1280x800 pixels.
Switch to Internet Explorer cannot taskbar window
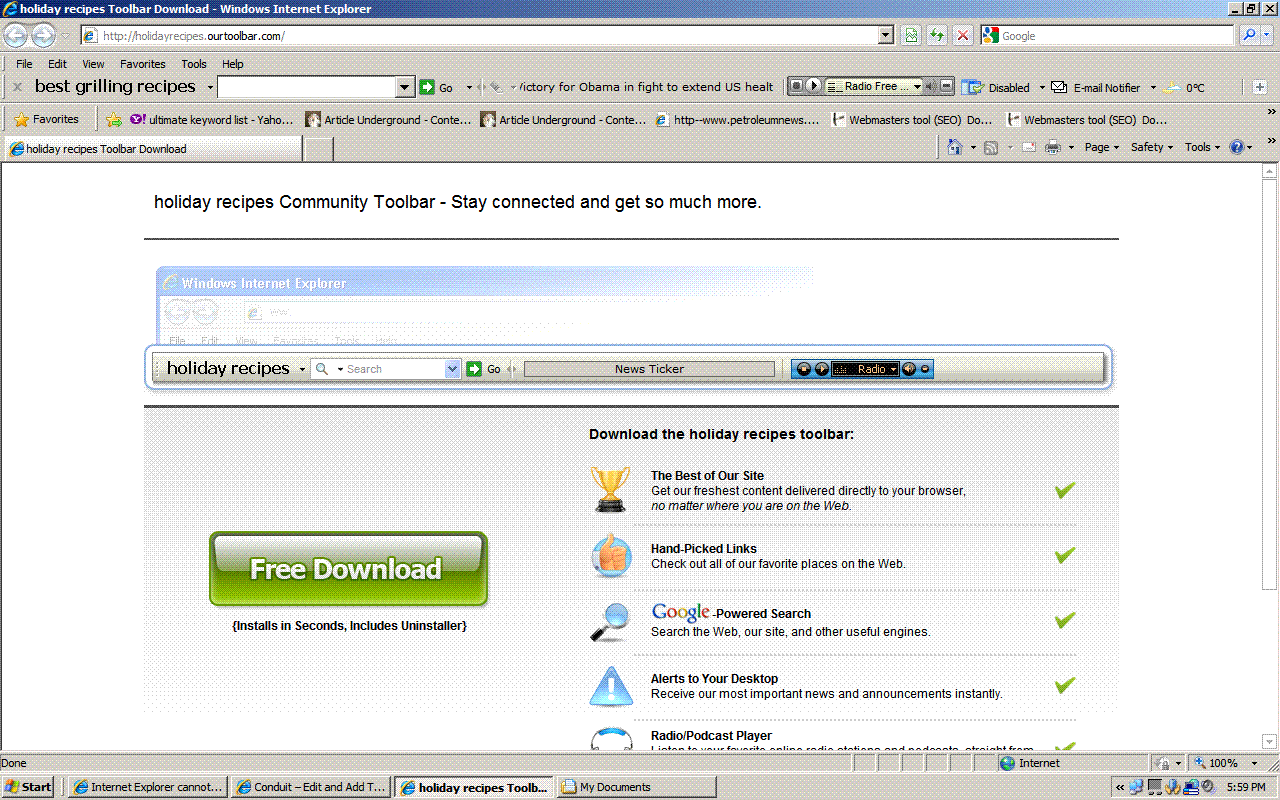click(148, 787)
